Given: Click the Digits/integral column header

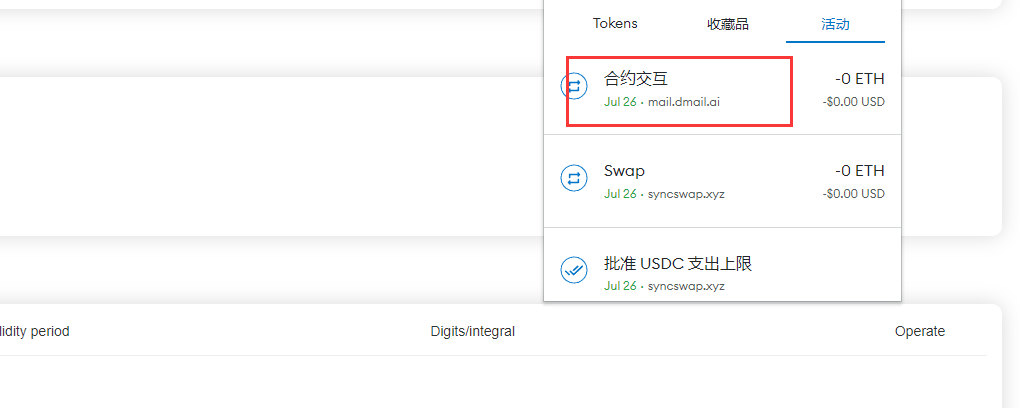Looking at the screenshot, I should pos(472,331).
